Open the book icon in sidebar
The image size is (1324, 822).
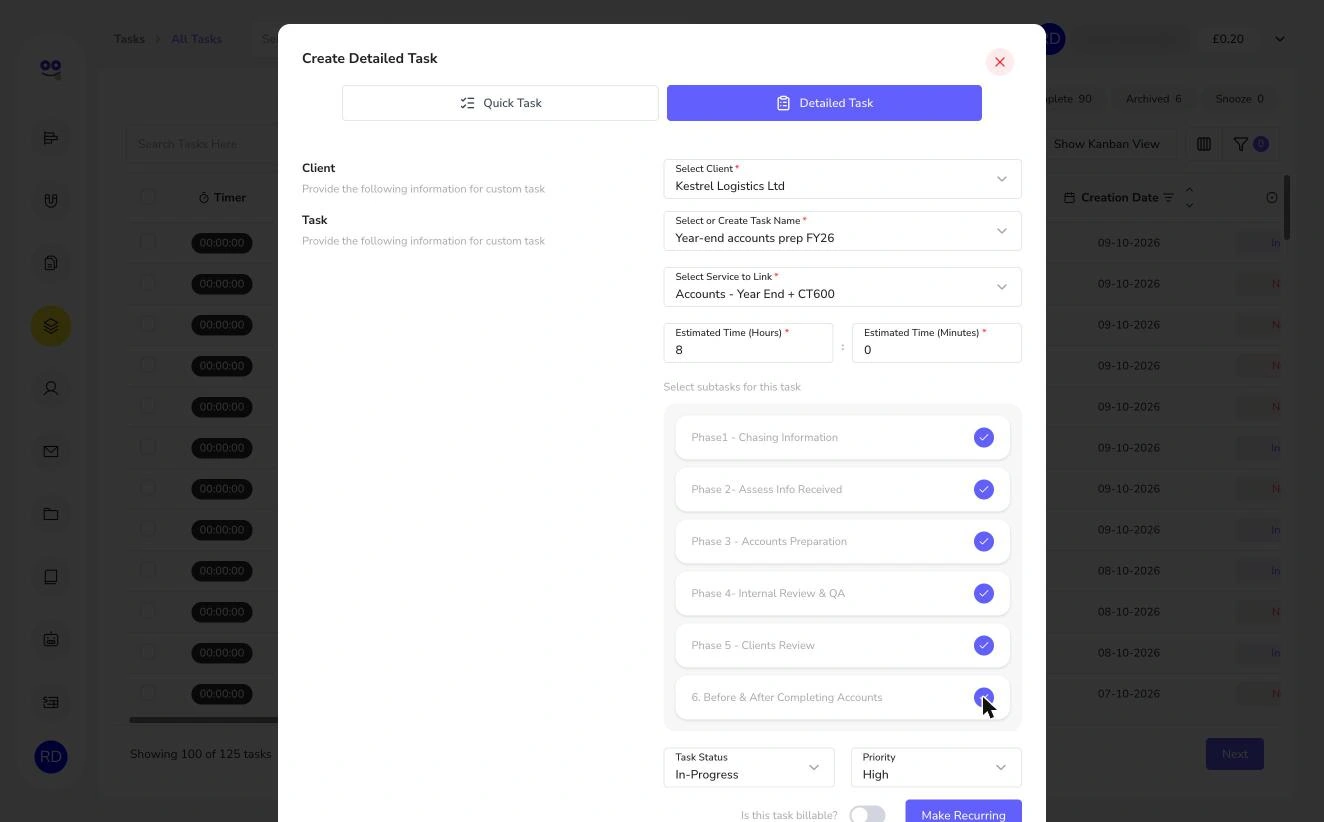click(x=51, y=576)
